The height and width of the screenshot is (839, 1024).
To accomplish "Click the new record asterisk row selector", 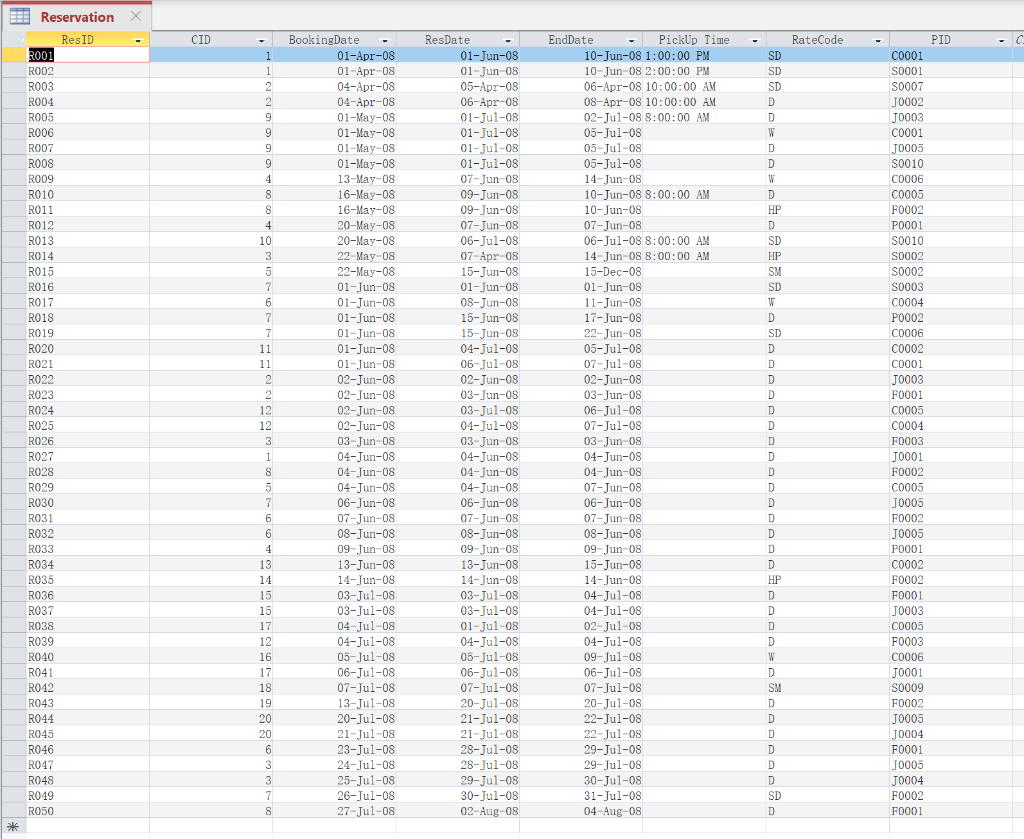I will [x=14, y=827].
